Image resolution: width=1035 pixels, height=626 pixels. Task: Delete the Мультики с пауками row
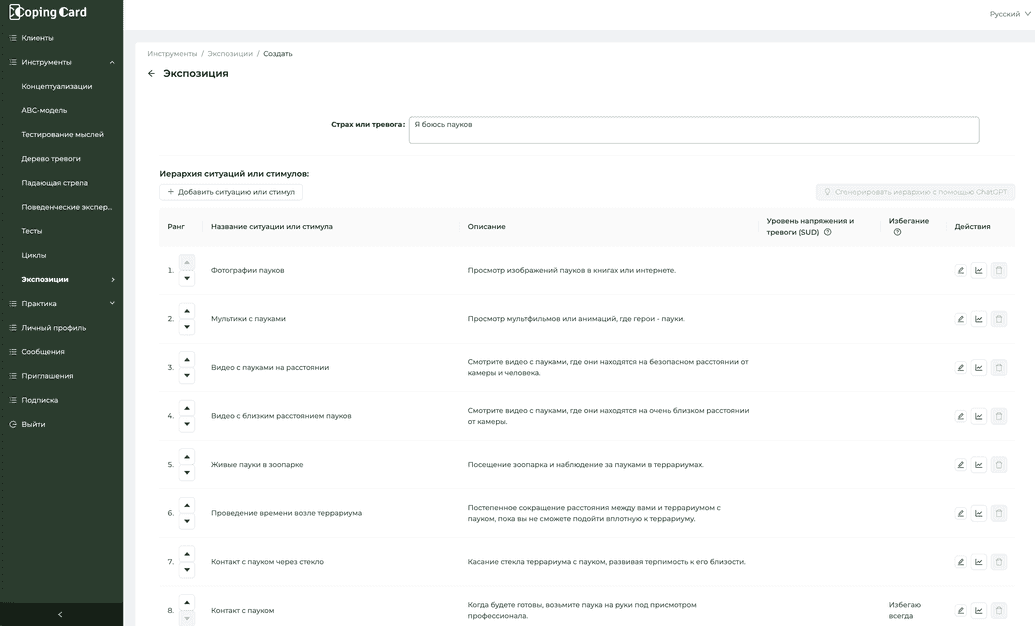999,319
